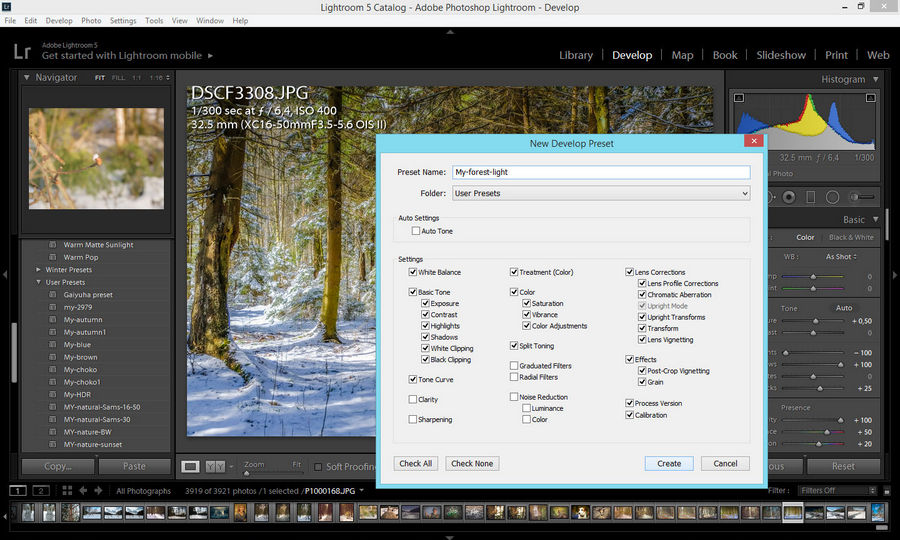The height and width of the screenshot is (540, 900).
Task: Select the Graduated Filter tool
Action: [810, 197]
